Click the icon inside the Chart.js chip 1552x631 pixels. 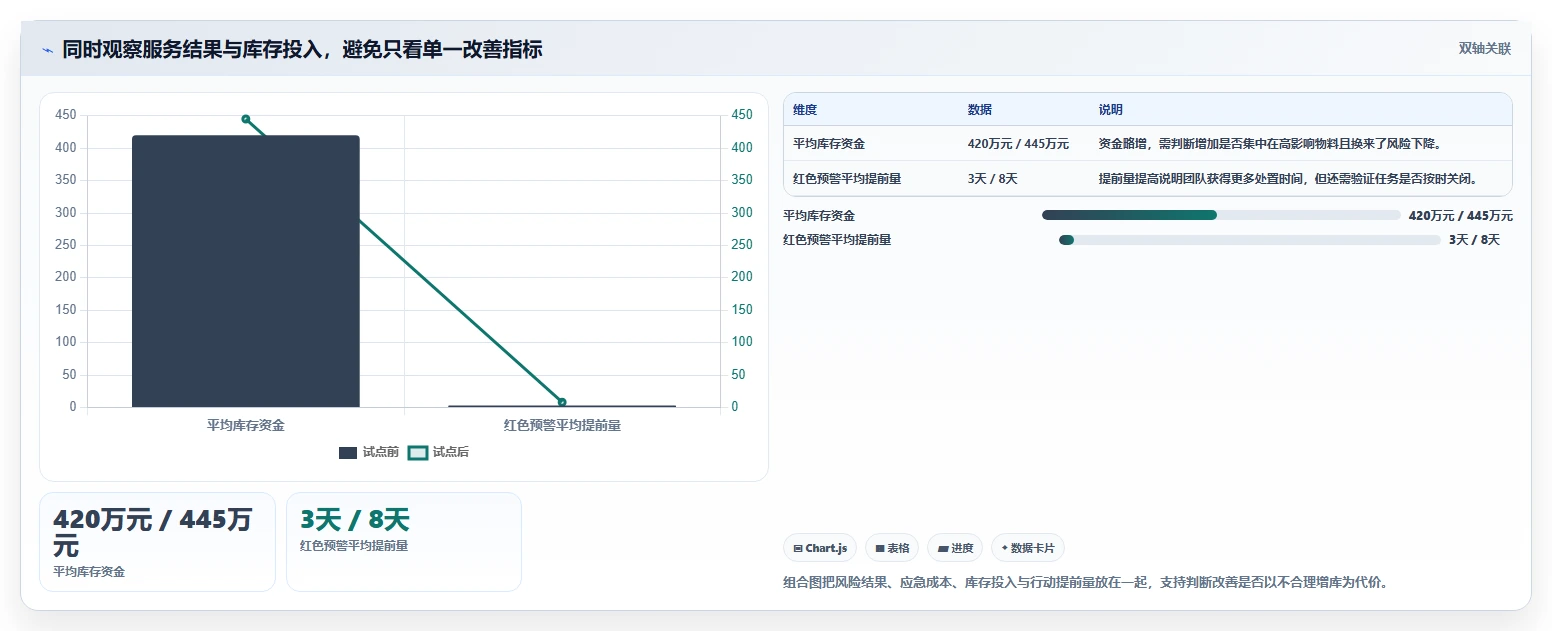[798, 548]
